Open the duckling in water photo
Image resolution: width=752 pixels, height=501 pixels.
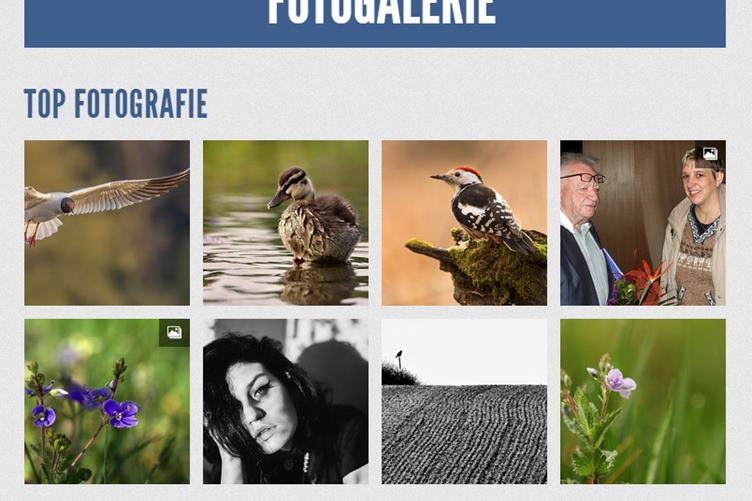(x=286, y=223)
